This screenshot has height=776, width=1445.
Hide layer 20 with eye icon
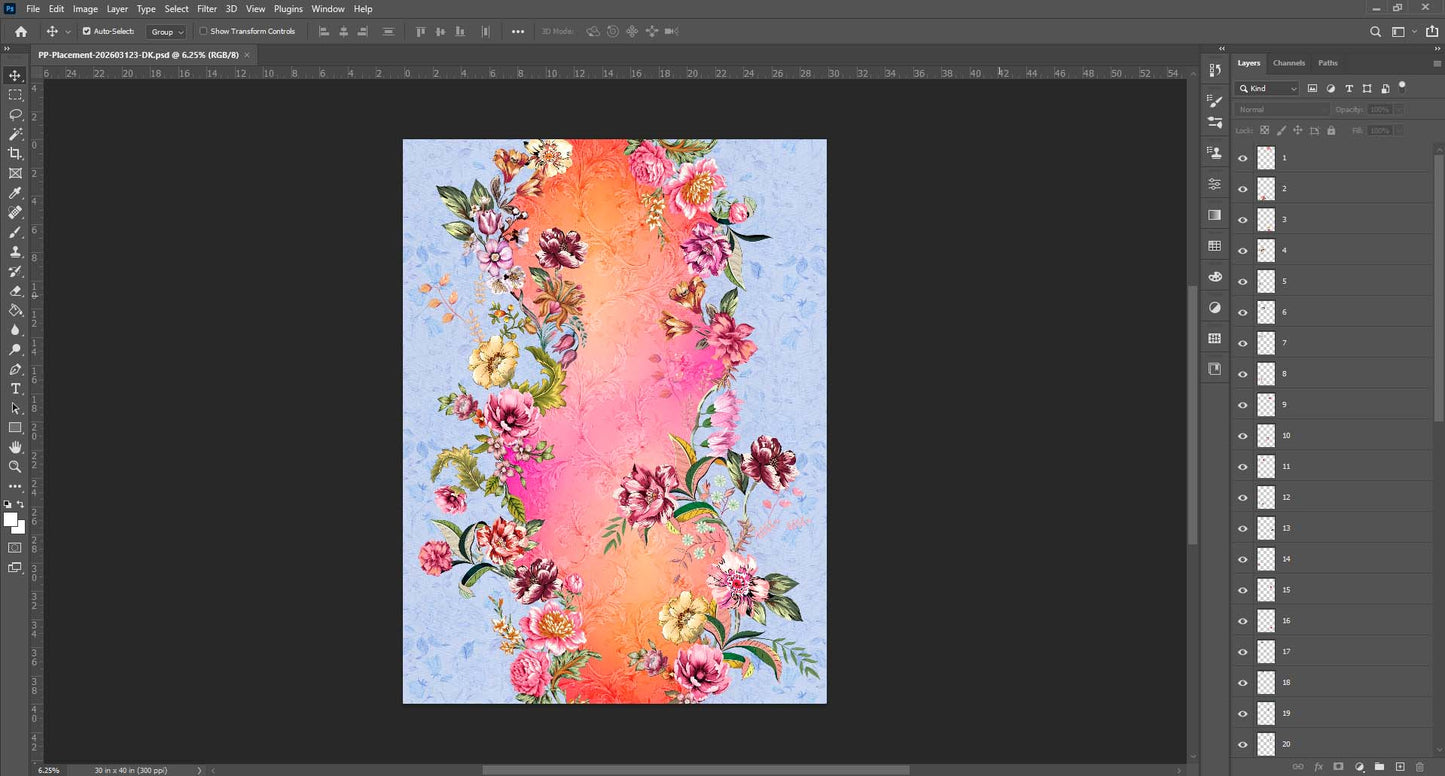[x=1243, y=744]
